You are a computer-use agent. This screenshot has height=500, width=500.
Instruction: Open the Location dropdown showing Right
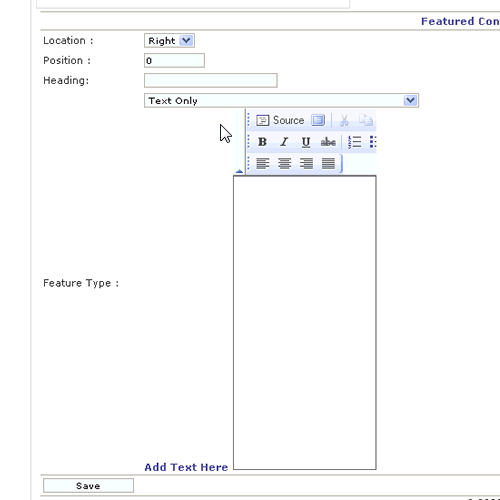169,41
